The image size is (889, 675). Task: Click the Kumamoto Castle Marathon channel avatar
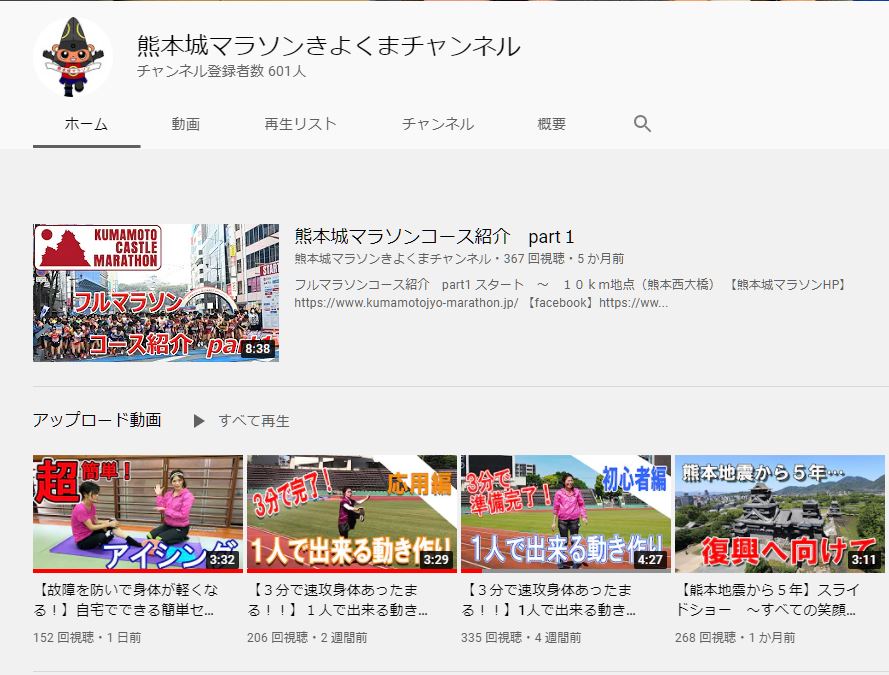[73, 57]
